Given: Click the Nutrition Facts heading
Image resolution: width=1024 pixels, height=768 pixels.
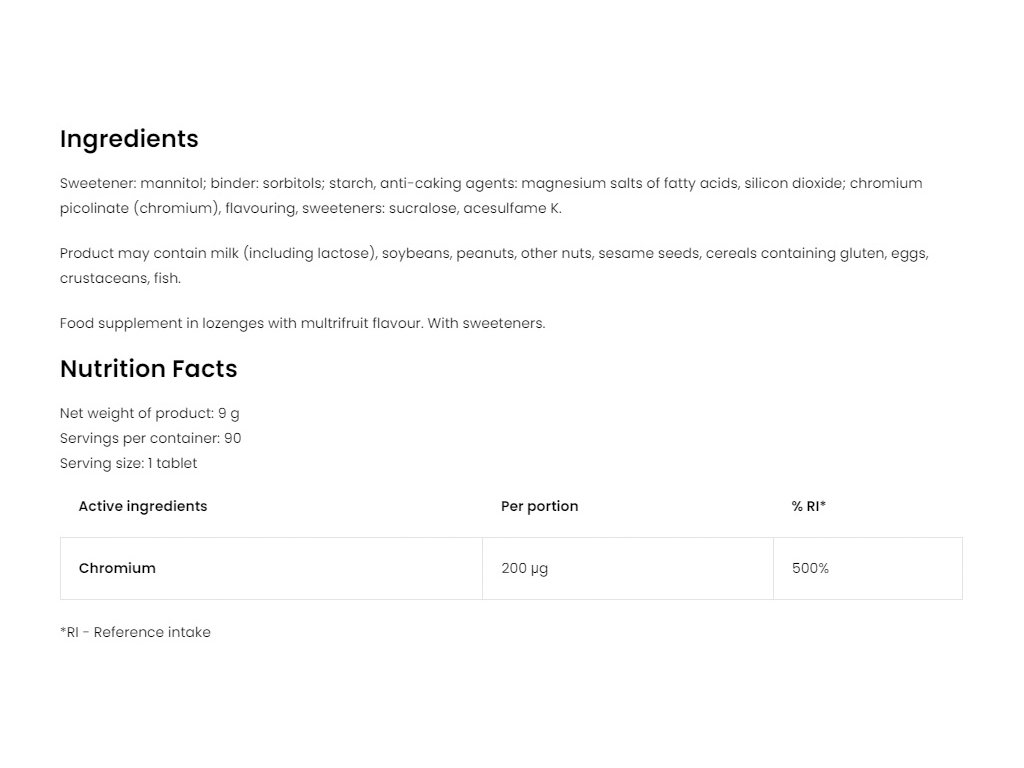Looking at the screenshot, I should (148, 369).
